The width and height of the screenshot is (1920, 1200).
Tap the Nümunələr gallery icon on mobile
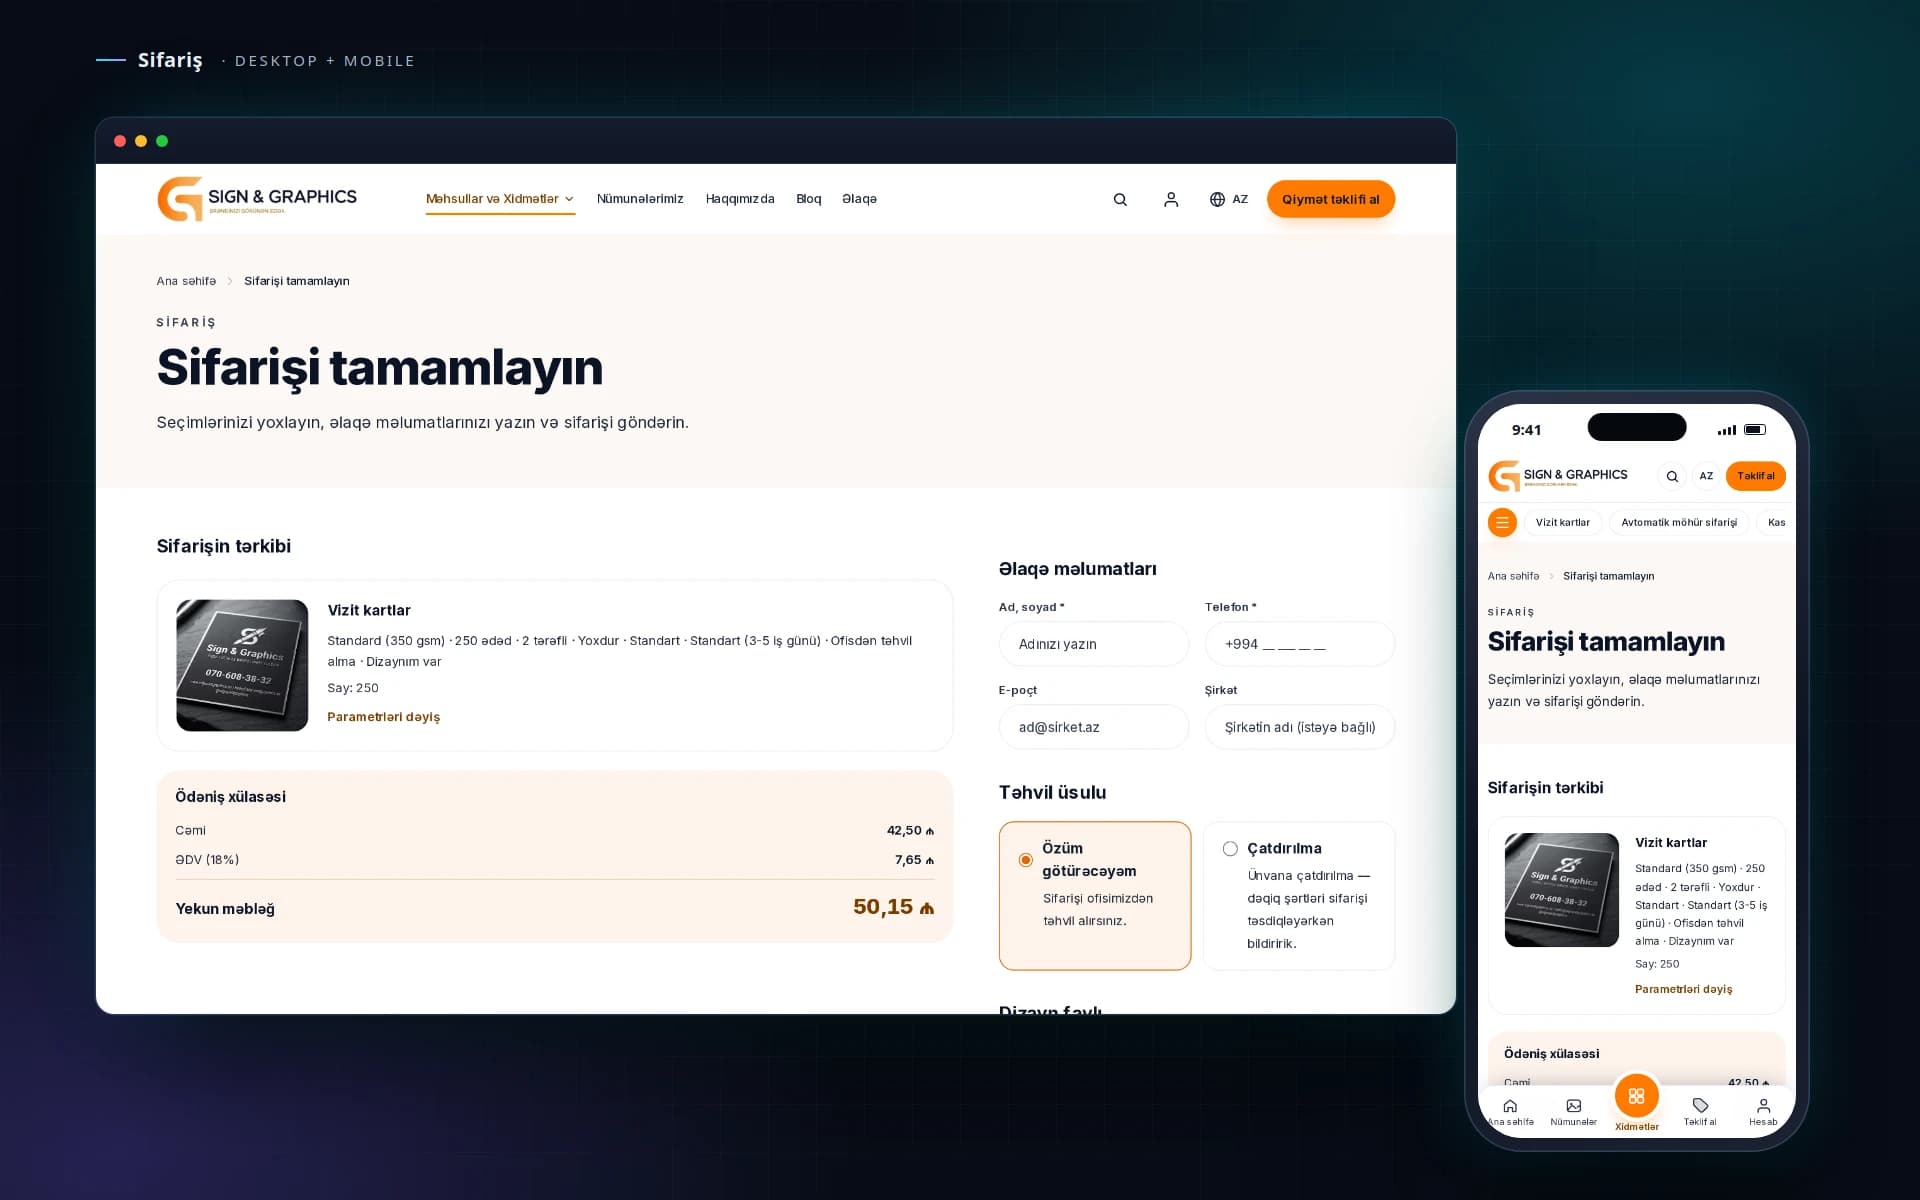1573,1106
